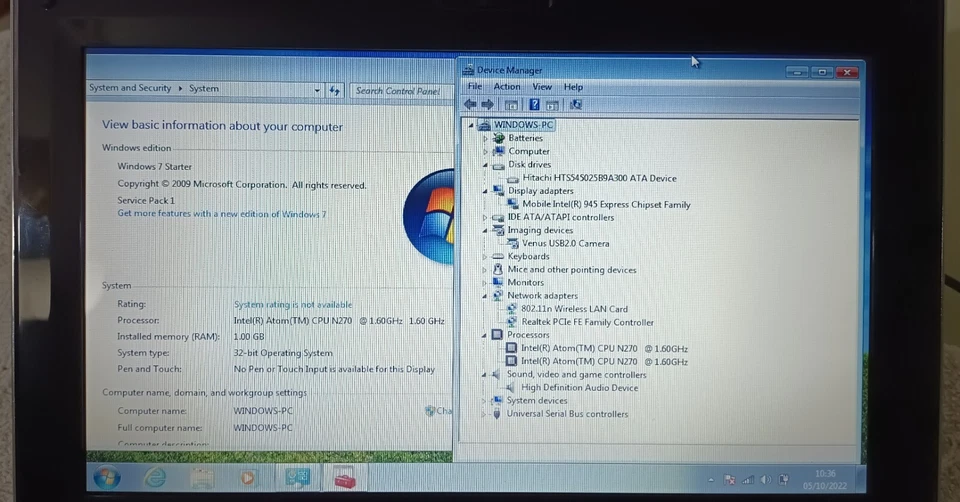Click the power plug tray icon
The image size is (960, 502).
click(783, 480)
